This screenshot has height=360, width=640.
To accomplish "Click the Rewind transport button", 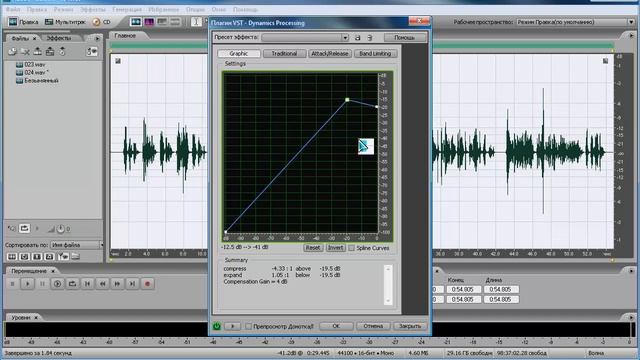I will click(x=102, y=284).
